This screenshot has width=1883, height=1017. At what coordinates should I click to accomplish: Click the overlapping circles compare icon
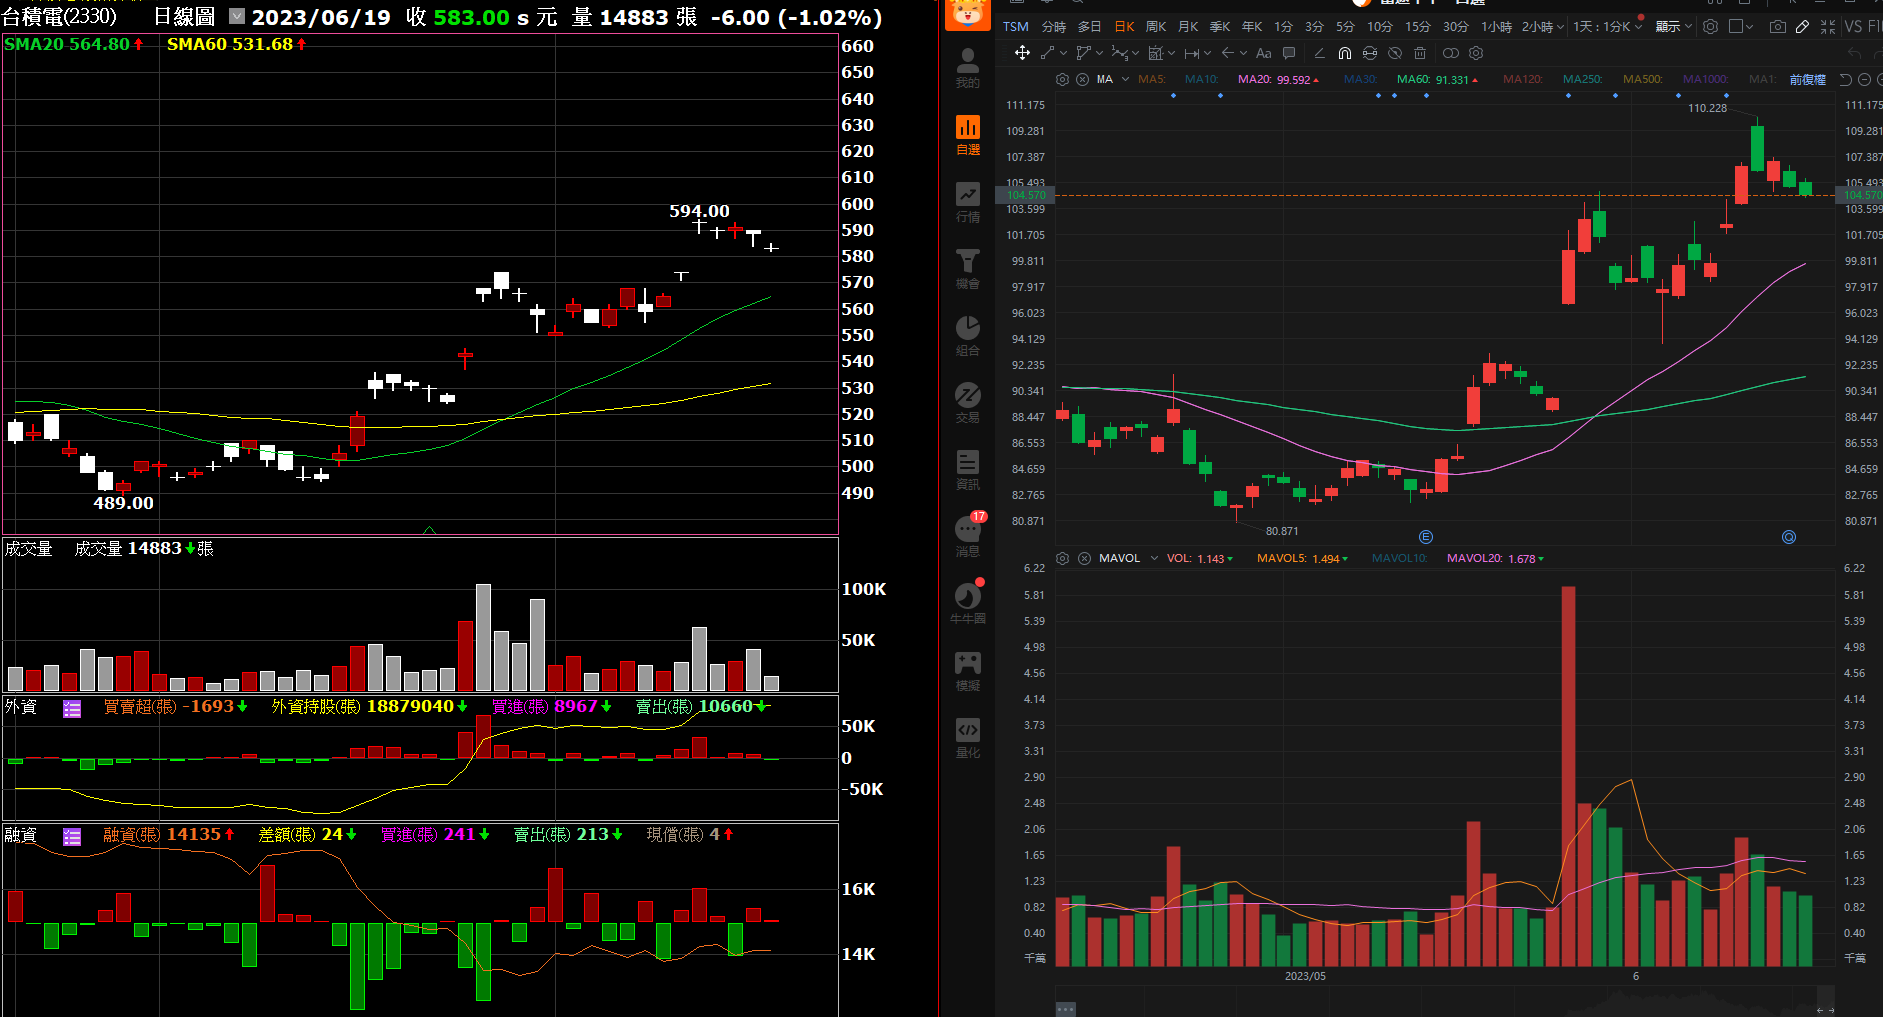[1451, 53]
